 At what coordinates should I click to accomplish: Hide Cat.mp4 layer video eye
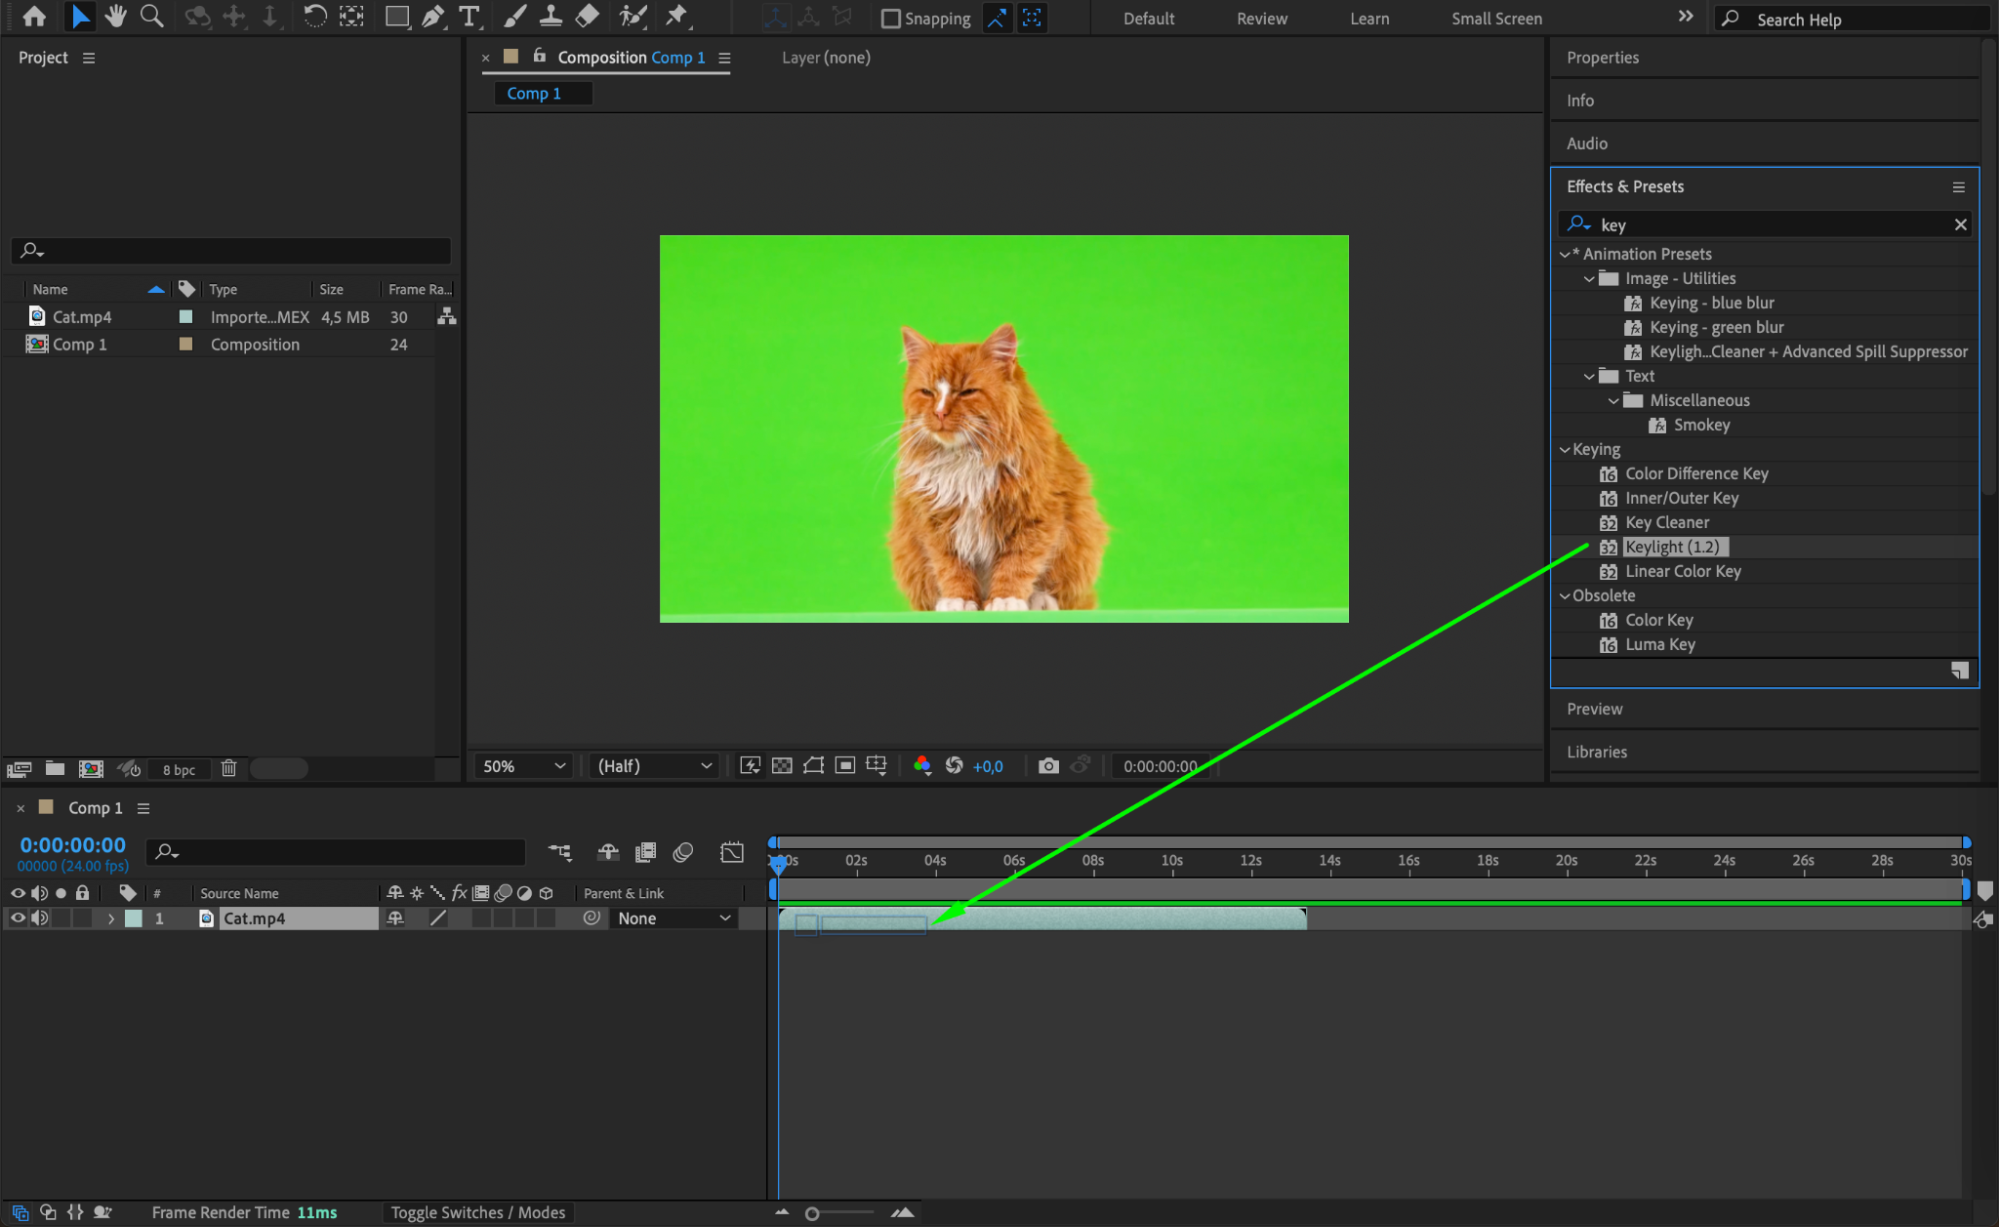[x=17, y=918]
